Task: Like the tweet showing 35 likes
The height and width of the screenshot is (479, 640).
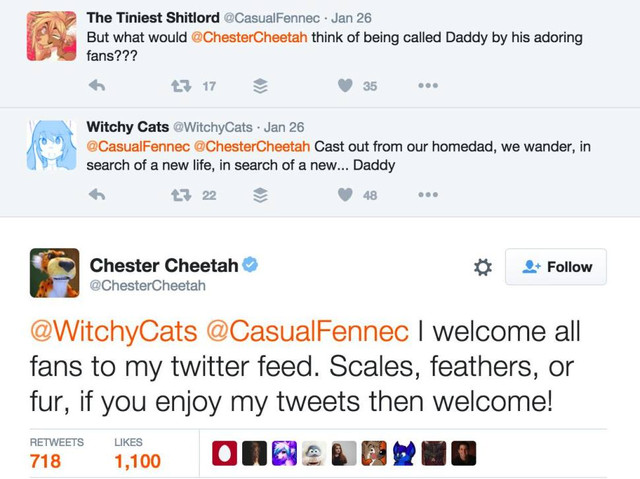Action: tap(345, 86)
